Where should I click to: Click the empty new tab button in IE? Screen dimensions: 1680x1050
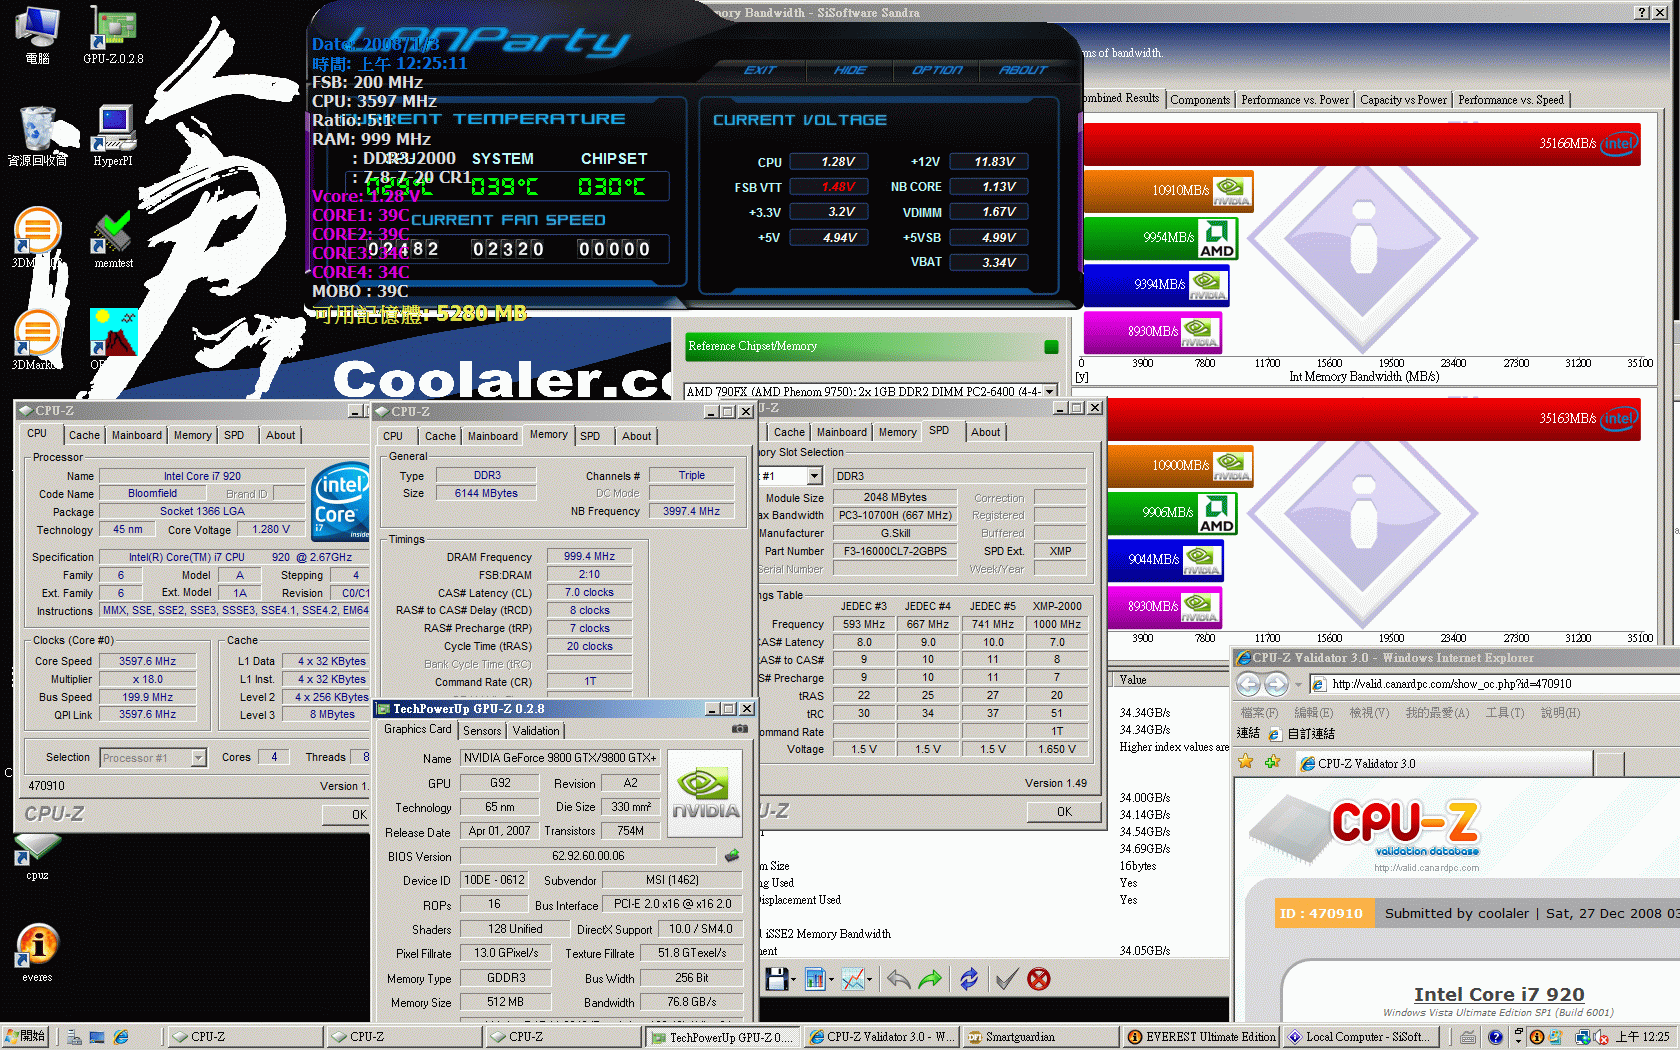1609,764
